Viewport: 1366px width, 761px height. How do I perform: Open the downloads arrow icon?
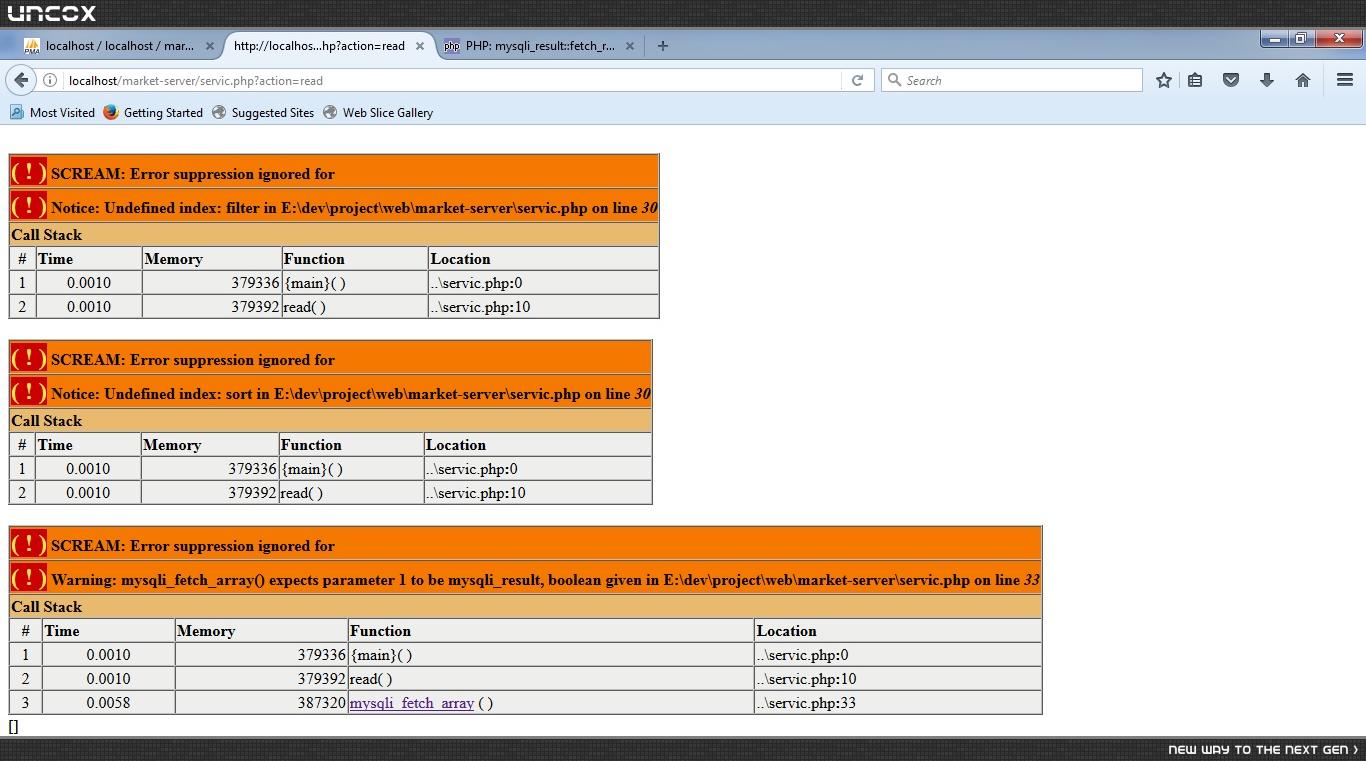click(x=1267, y=80)
